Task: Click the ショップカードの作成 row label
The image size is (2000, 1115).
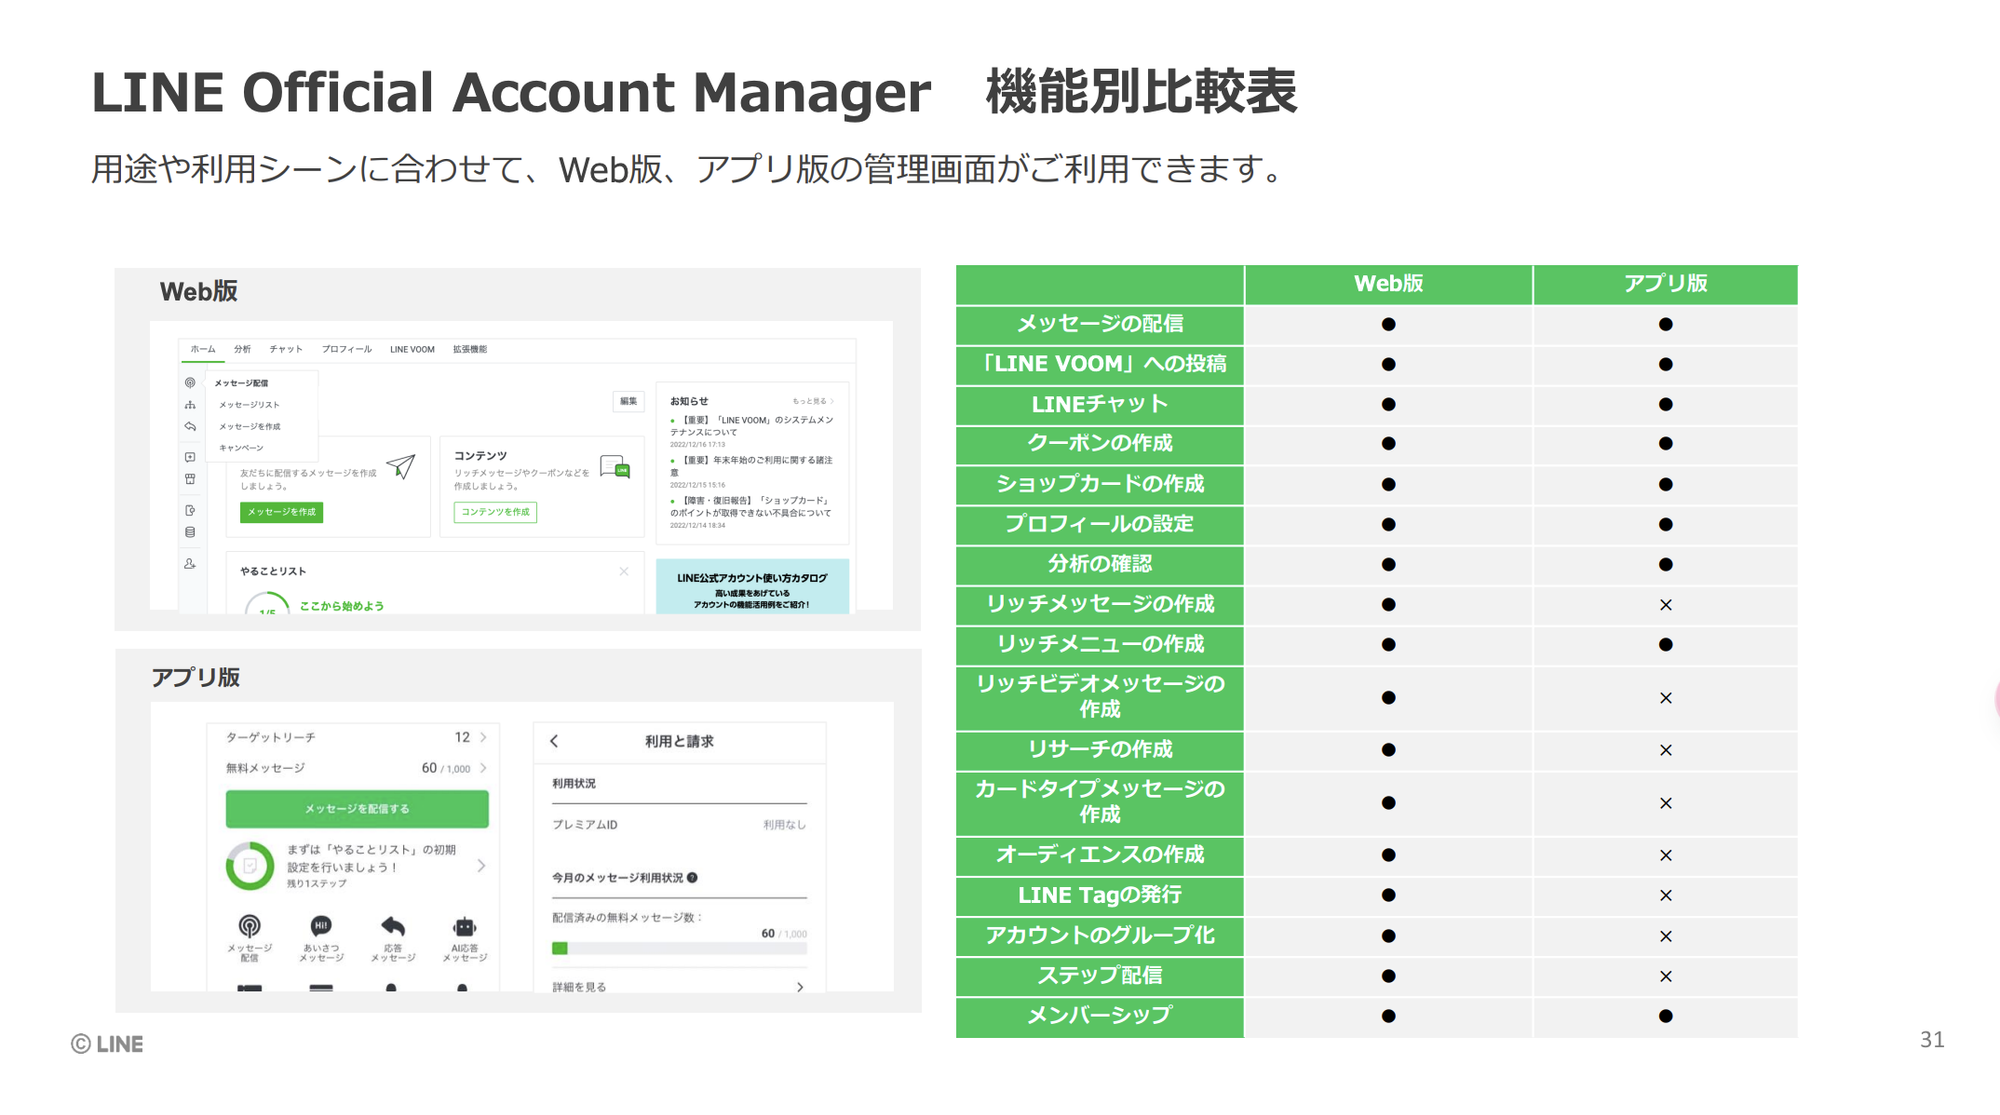Action: 1100,484
